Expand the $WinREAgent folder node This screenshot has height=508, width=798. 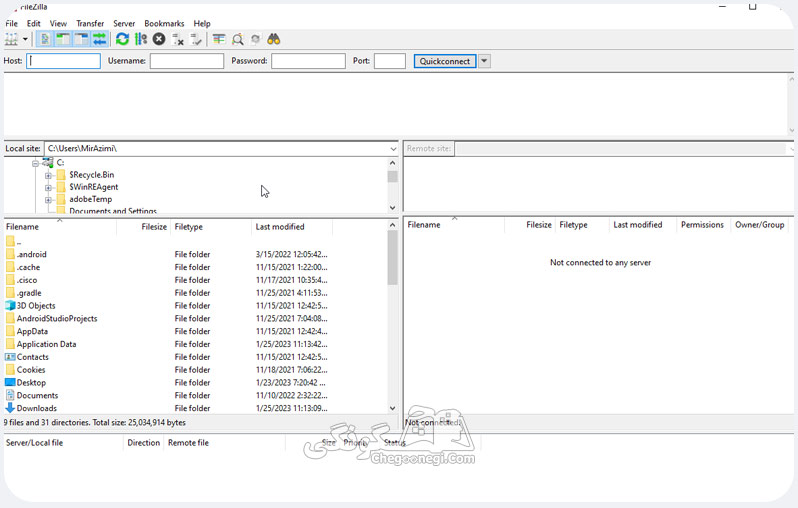coord(48,187)
